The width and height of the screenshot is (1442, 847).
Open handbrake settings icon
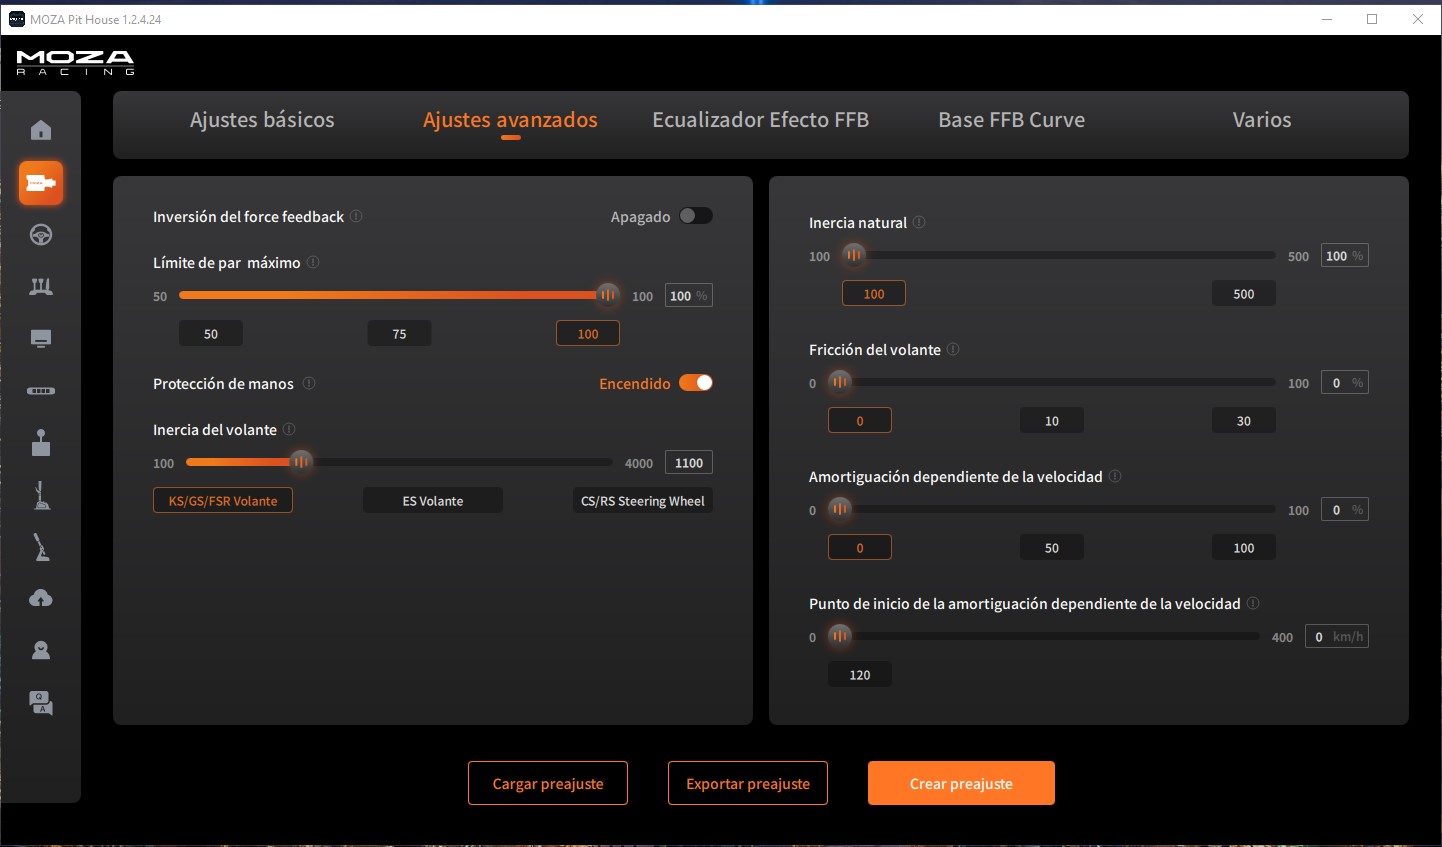pyautogui.click(x=41, y=547)
